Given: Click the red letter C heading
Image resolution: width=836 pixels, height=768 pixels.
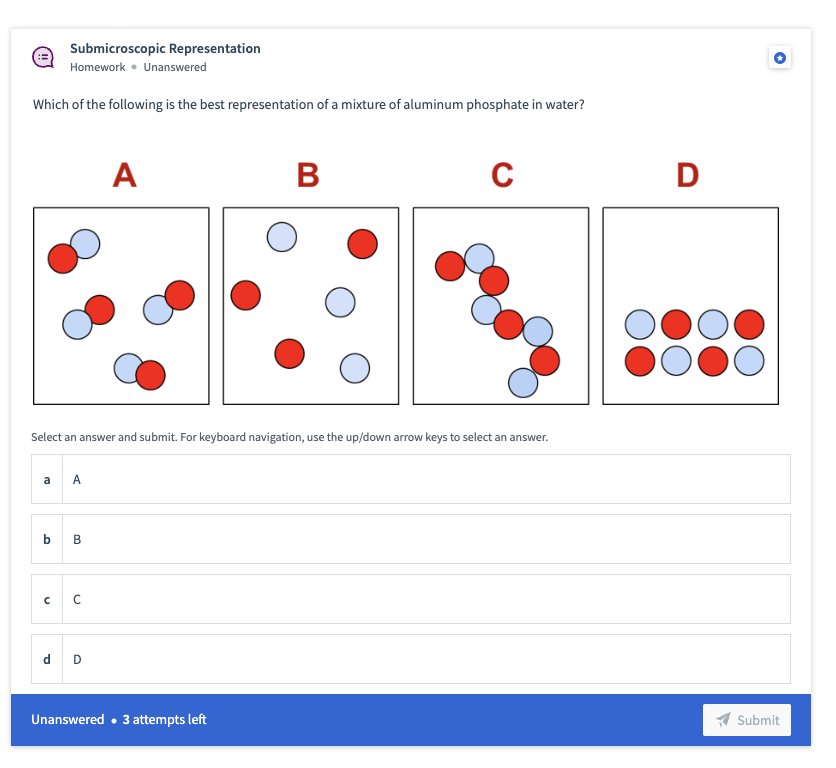Looking at the screenshot, I should pos(501,176).
